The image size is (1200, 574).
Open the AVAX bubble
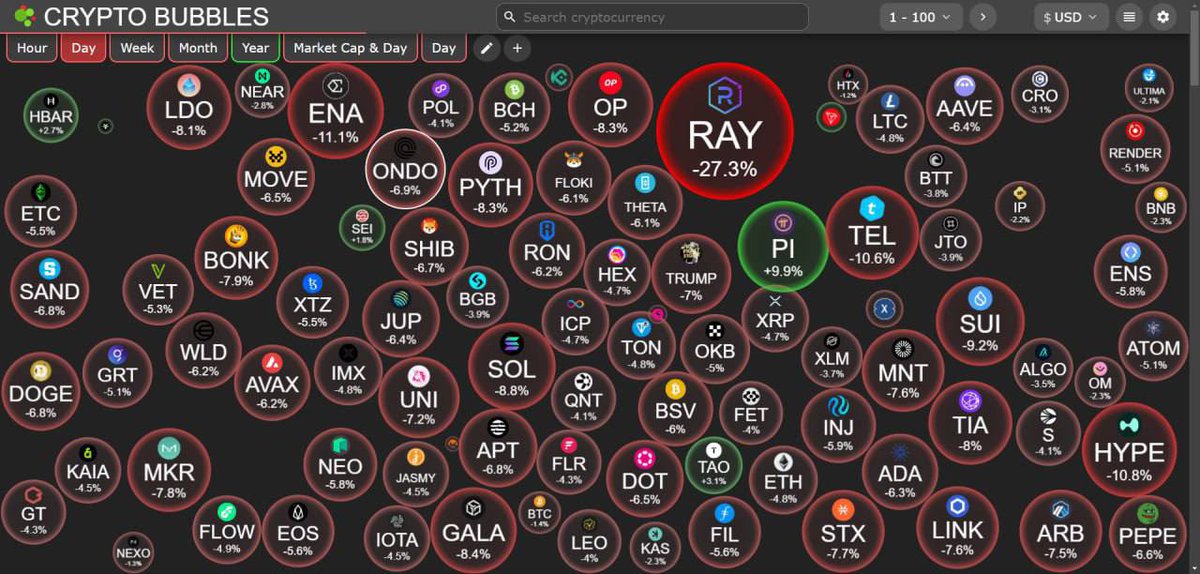[272, 382]
